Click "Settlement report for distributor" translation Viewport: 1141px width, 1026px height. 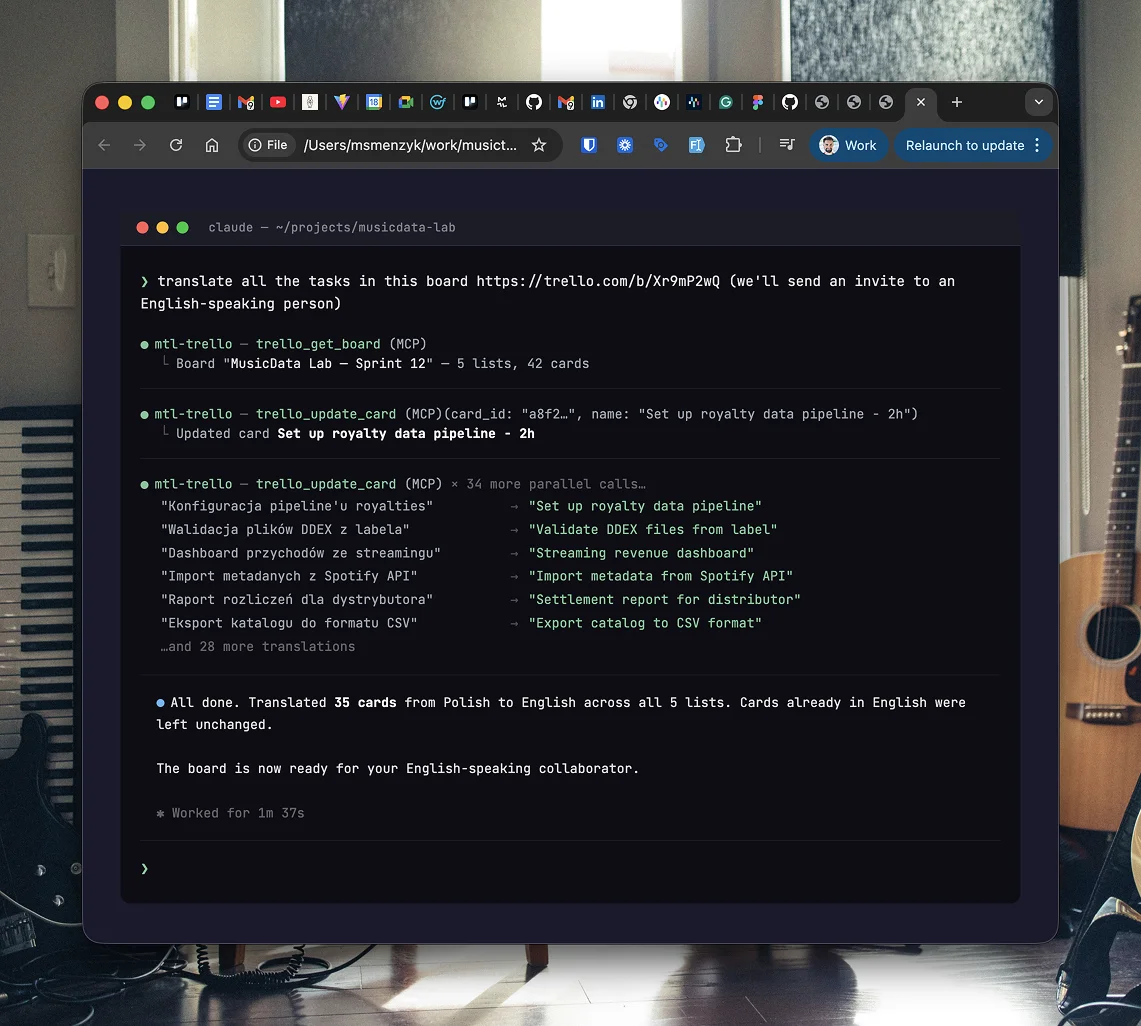pos(664,600)
